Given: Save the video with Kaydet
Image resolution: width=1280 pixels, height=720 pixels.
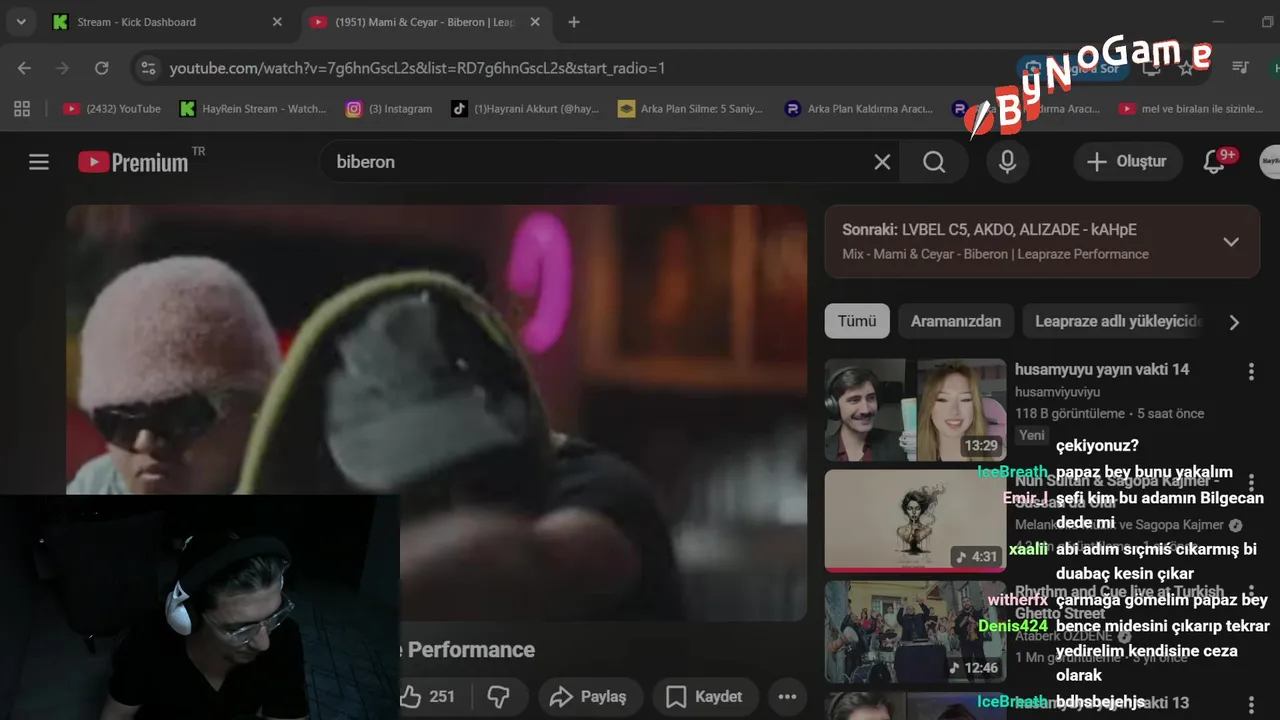Looking at the screenshot, I should [705, 697].
